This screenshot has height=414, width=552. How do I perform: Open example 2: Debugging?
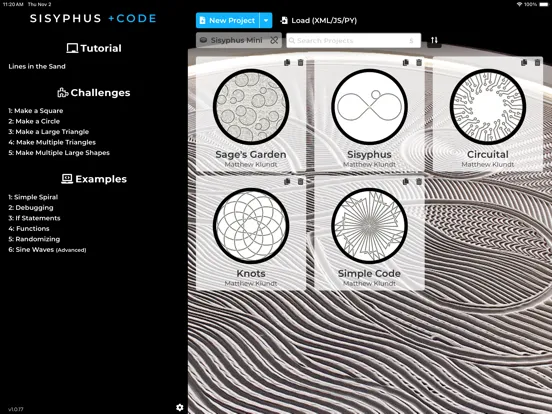coord(31,208)
